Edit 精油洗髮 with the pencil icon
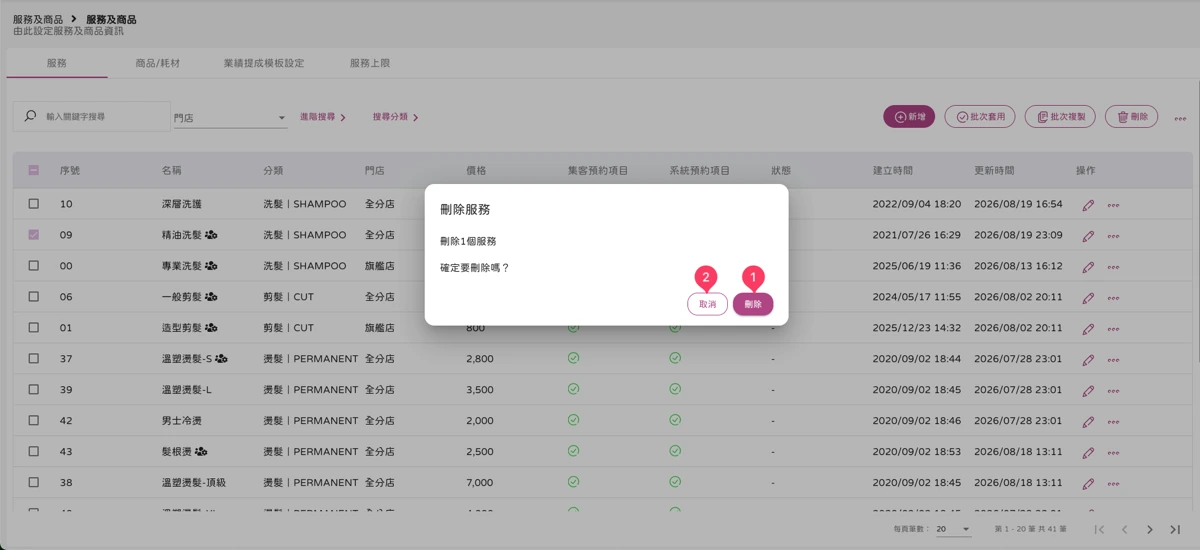Image resolution: width=1200 pixels, height=550 pixels. tap(1088, 236)
